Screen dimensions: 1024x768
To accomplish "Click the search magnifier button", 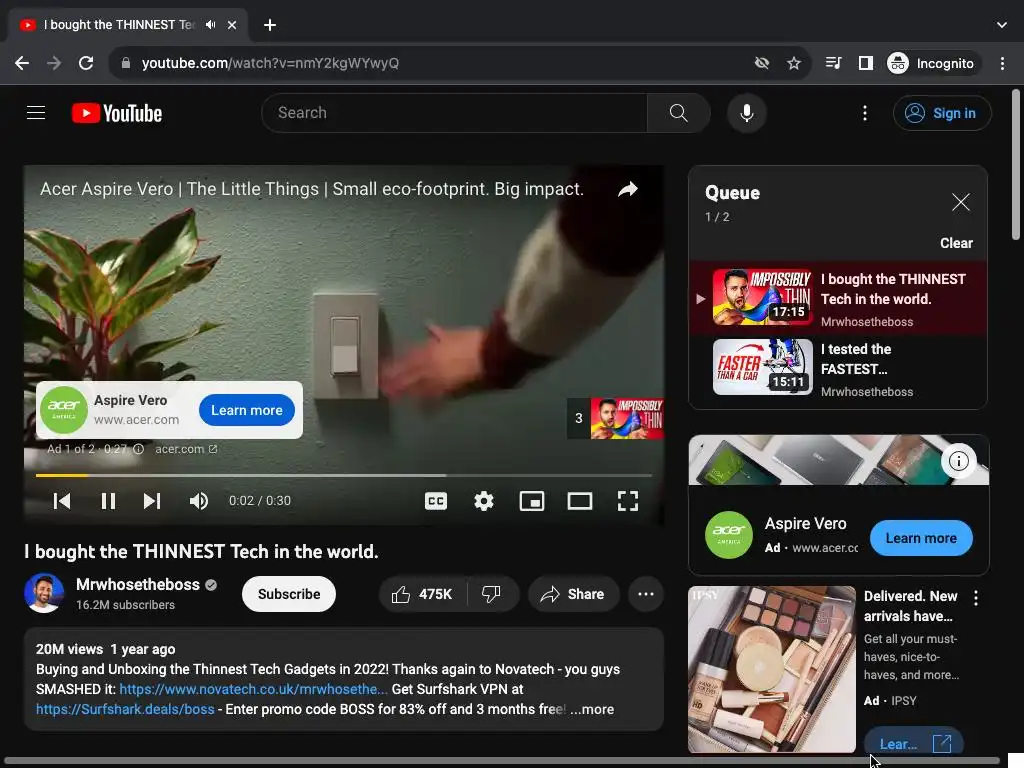I will coord(679,113).
